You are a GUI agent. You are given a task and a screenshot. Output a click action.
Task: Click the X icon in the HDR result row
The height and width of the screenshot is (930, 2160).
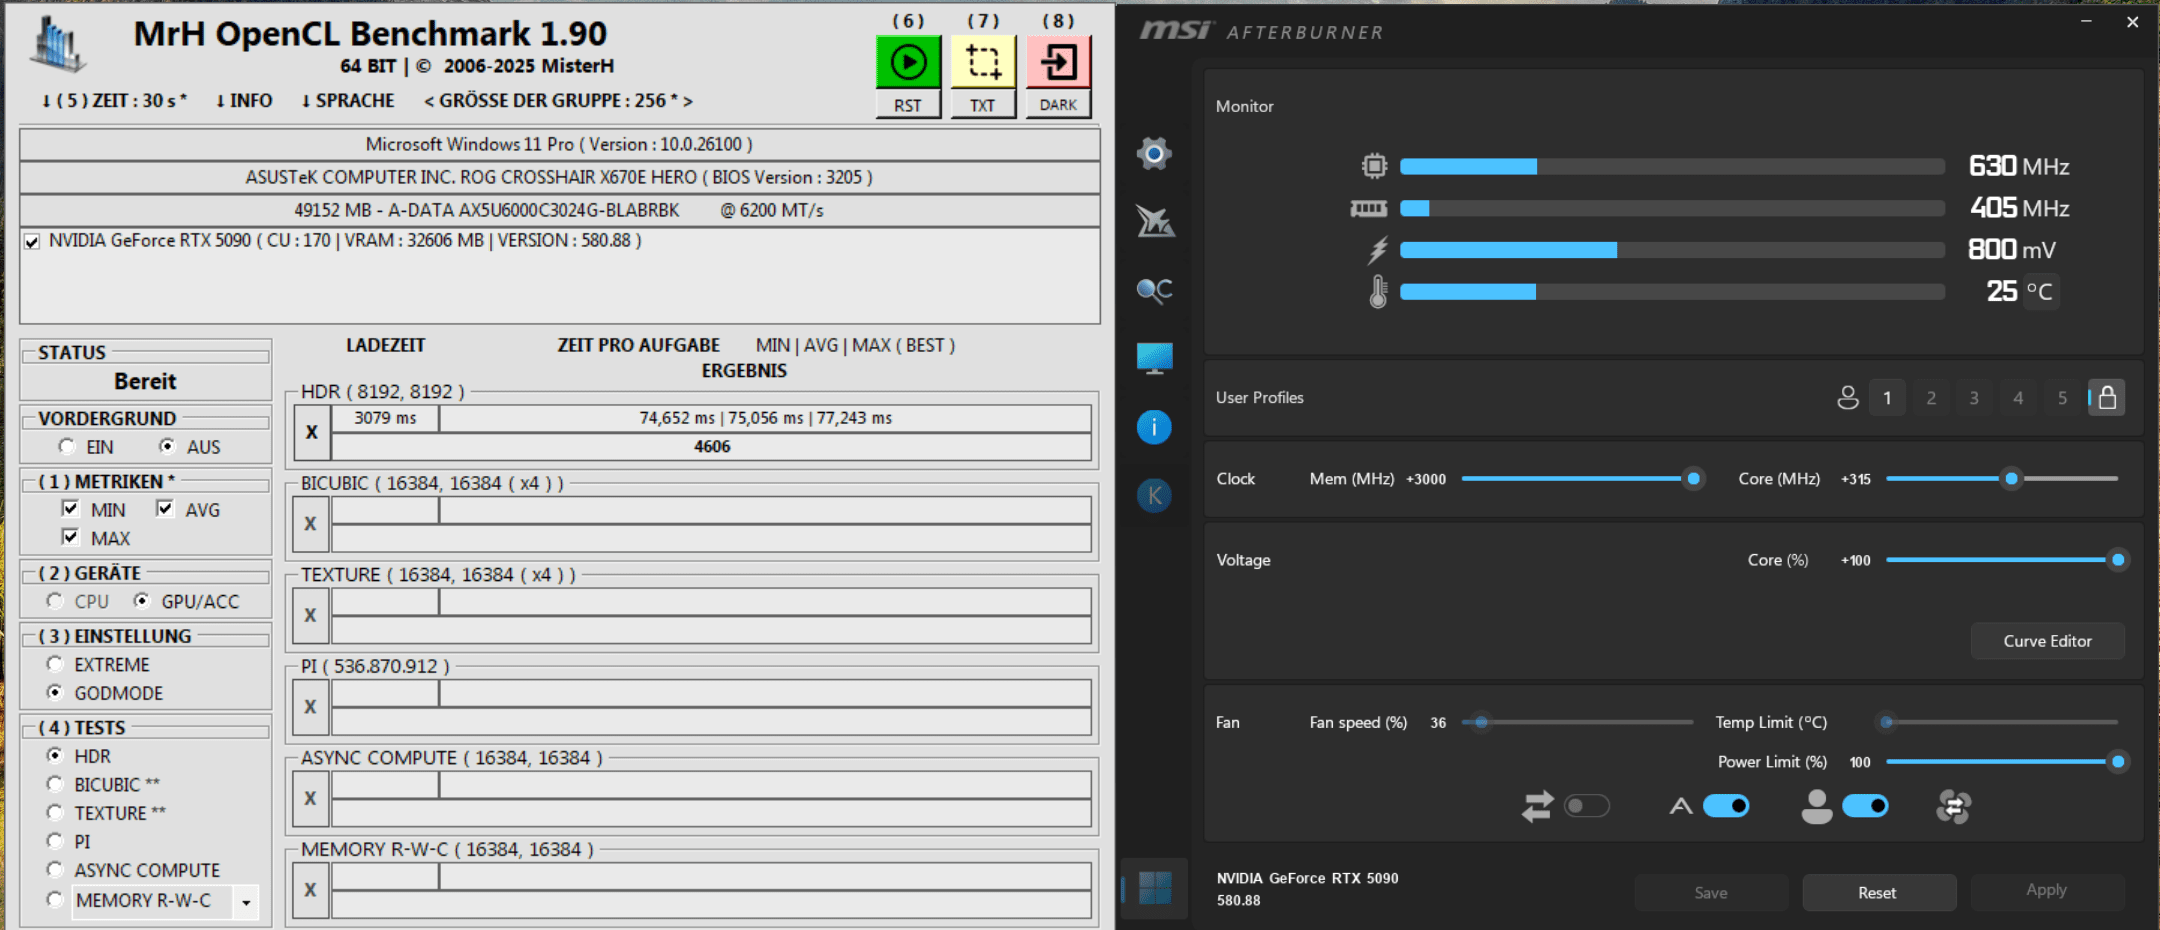pos(312,432)
